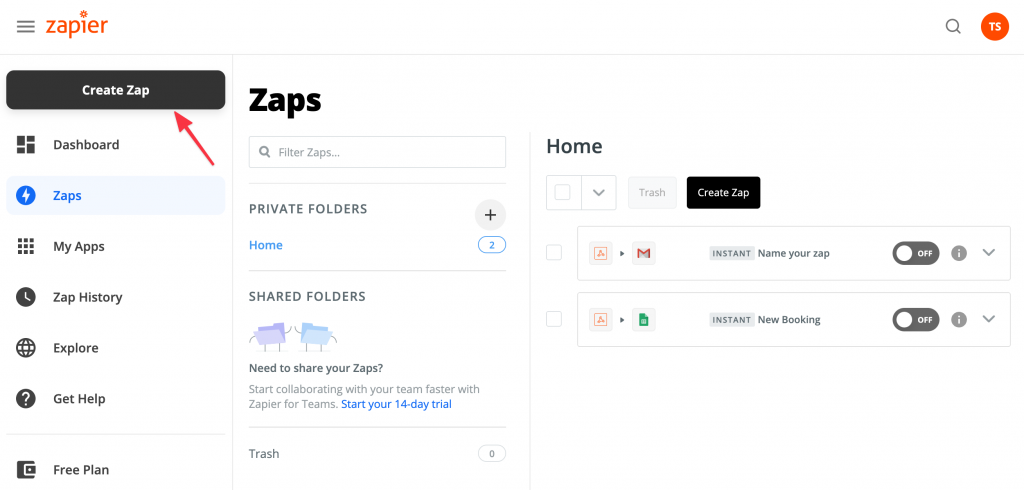Expand the Name your zap chevron

point(989,253)
